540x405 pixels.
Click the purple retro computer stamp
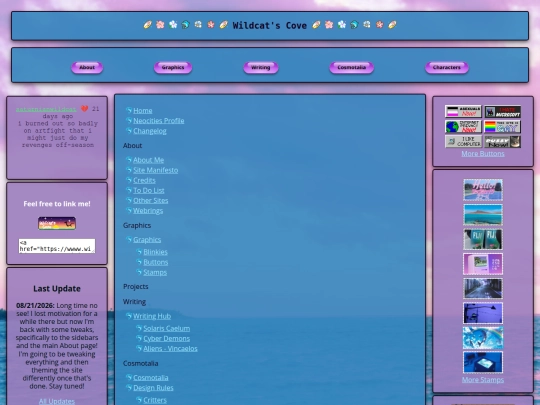pos(483,264)
